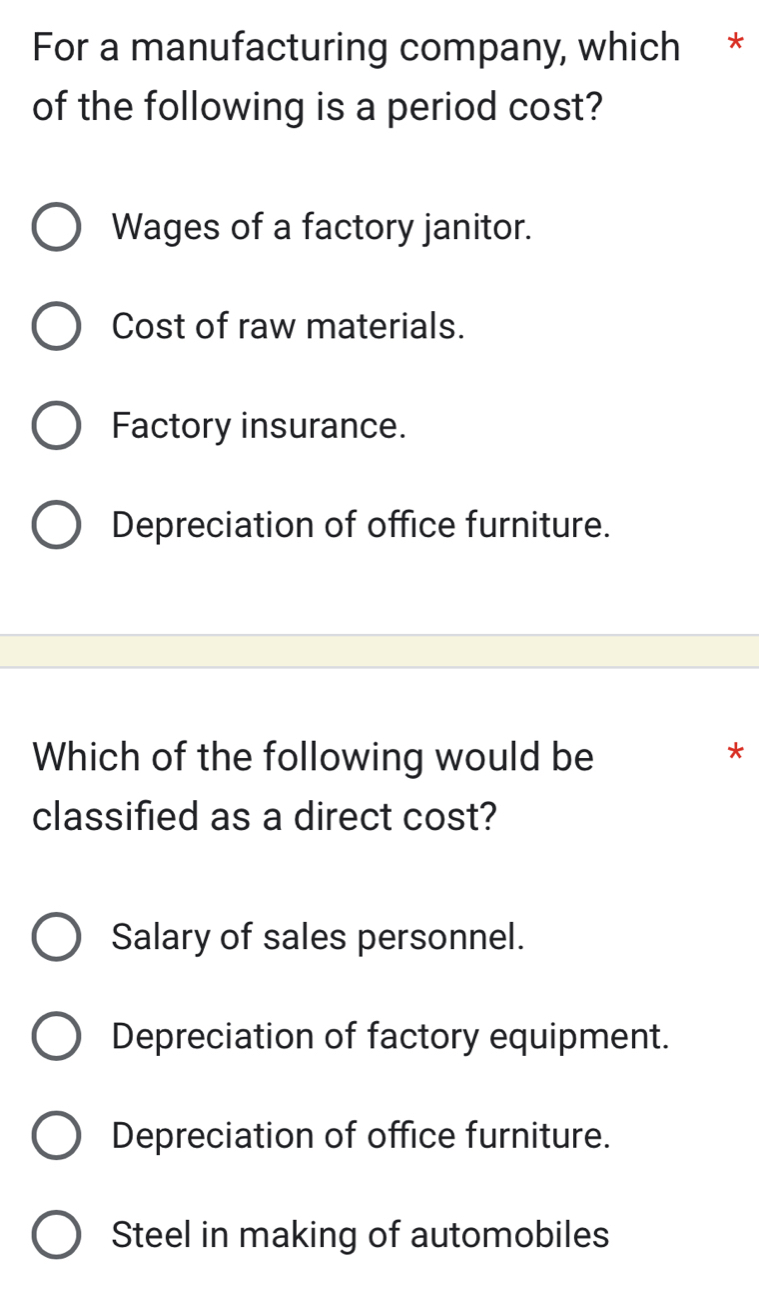This screenshot has height=1305, width=759.
Task: Click the direct cost question title
Action: click(x=313, y=786)
